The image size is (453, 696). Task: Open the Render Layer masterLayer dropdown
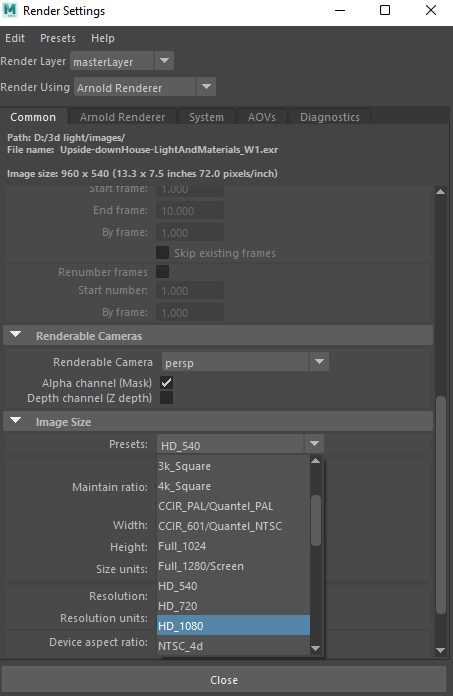tap(122, 61)
